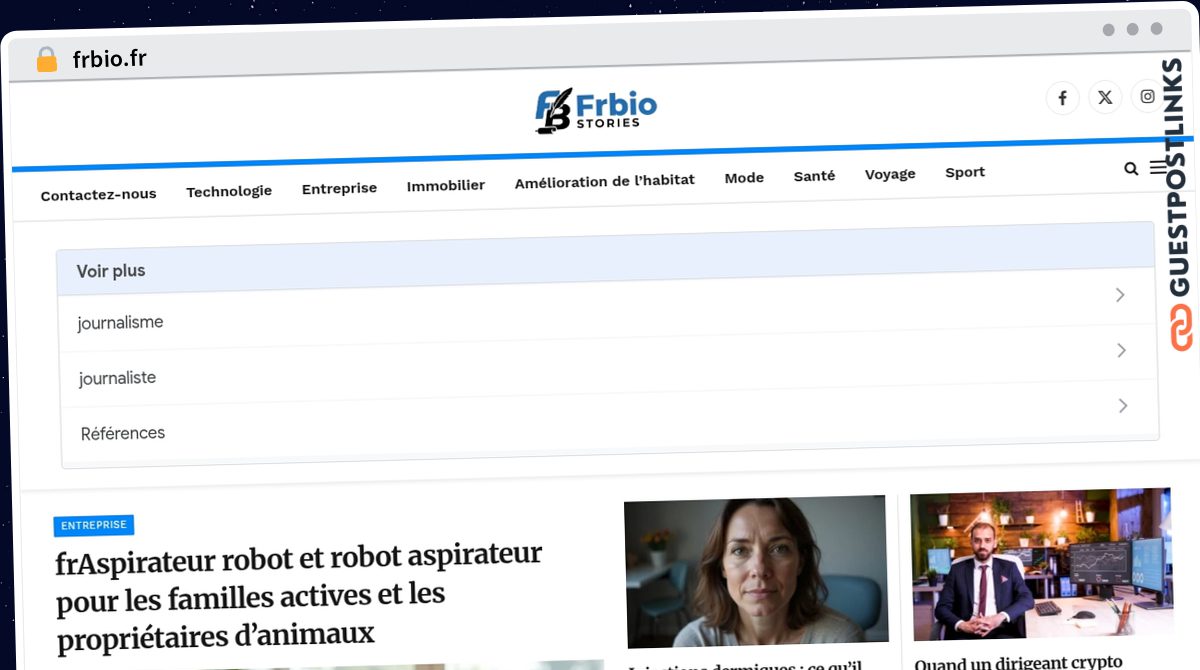Expand the journaliste row chevron
This screenshot has width=1200, height=670.
[x=1121, y=350]
